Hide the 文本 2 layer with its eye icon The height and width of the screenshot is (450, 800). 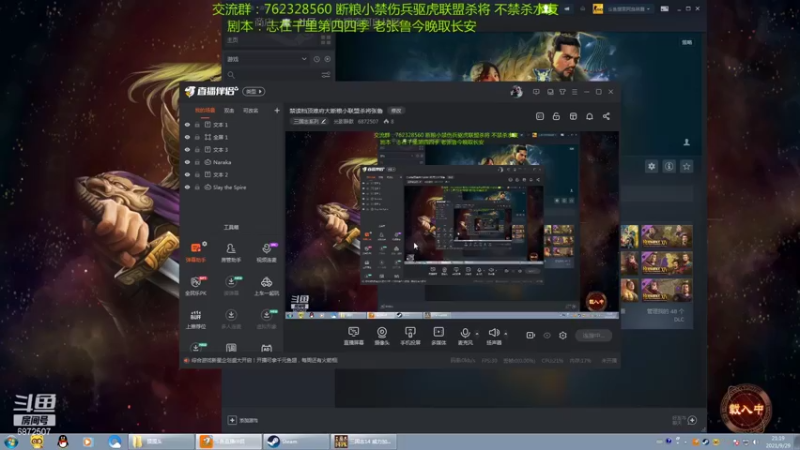pos(187,174)
